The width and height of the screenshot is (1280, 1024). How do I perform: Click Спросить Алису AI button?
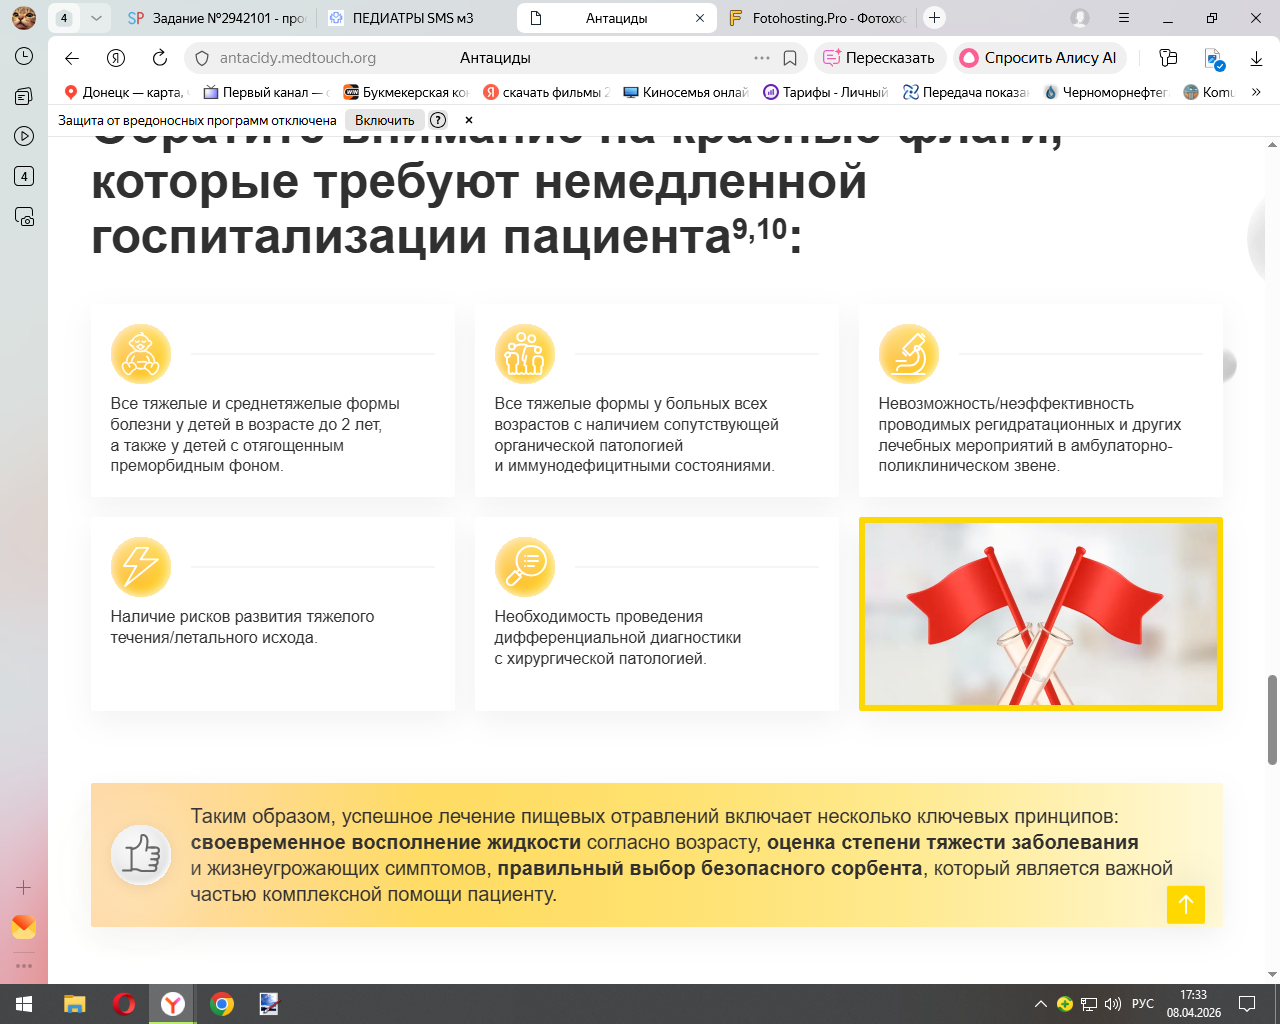1039,58
